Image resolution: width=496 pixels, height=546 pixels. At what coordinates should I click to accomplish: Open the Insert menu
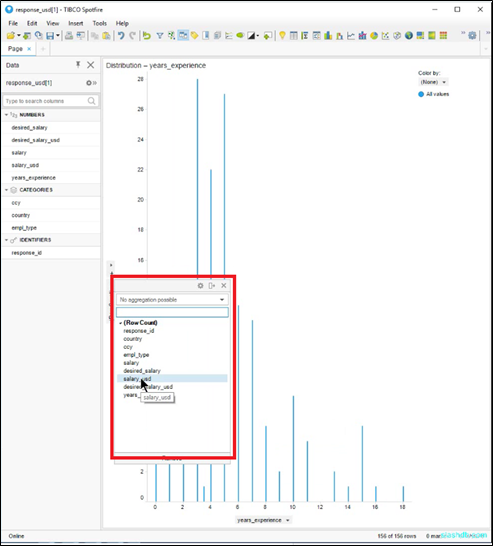[76, 23]
